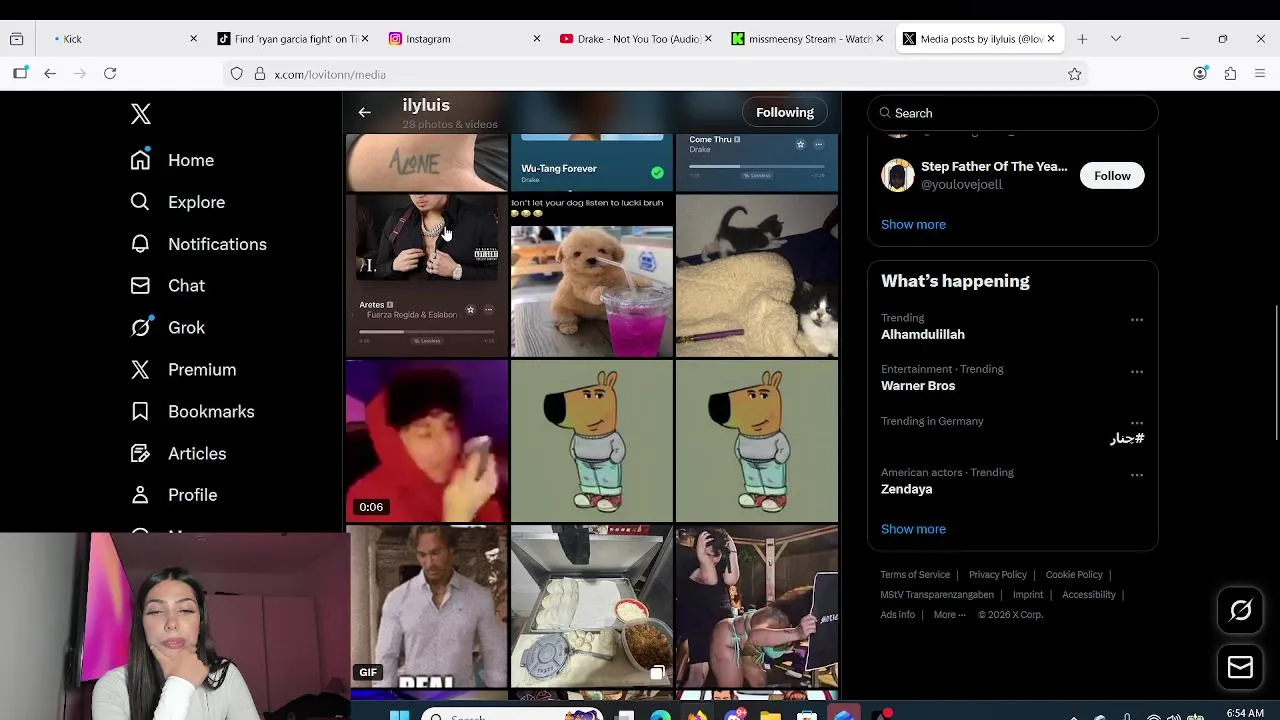
Task: Open Notifications in sidebar
Action: [x=198, y=244]
